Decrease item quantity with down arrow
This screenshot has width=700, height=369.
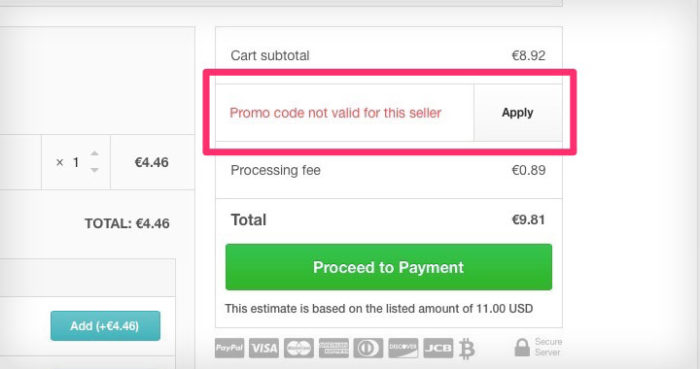[x=94, y=170]
